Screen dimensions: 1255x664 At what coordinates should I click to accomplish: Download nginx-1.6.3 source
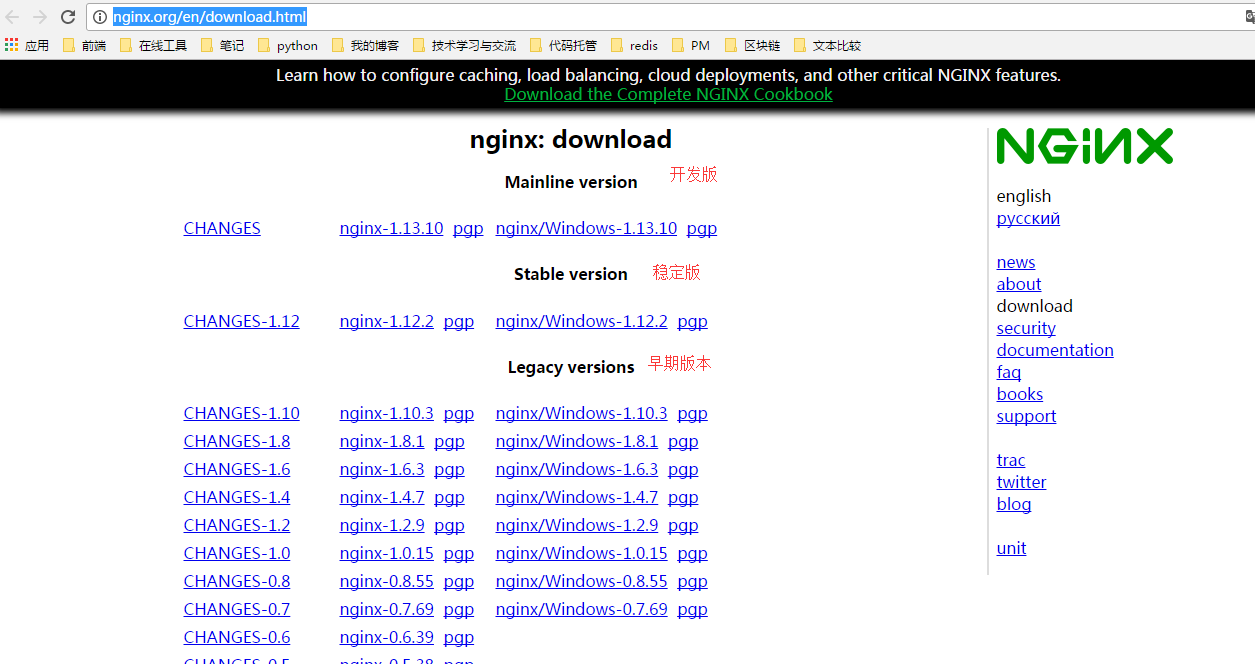tap(382, 469)
